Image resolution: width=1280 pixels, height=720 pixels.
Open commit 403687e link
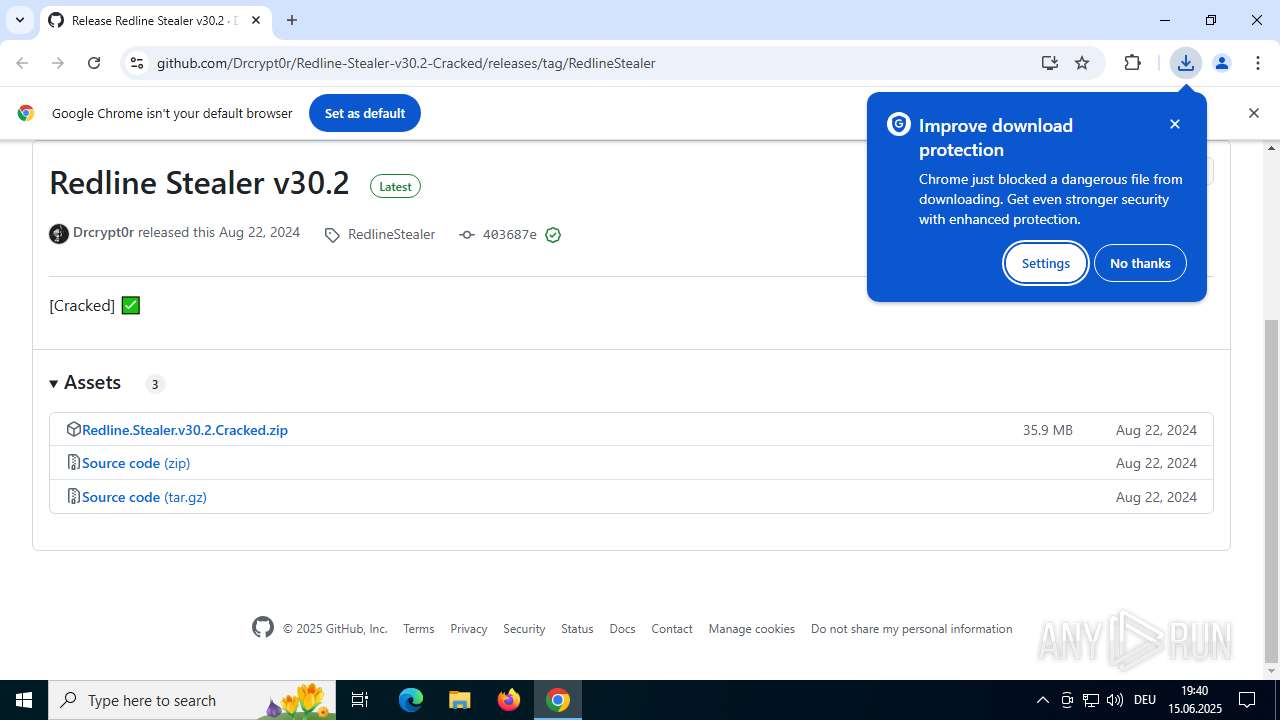click(509, 235)
